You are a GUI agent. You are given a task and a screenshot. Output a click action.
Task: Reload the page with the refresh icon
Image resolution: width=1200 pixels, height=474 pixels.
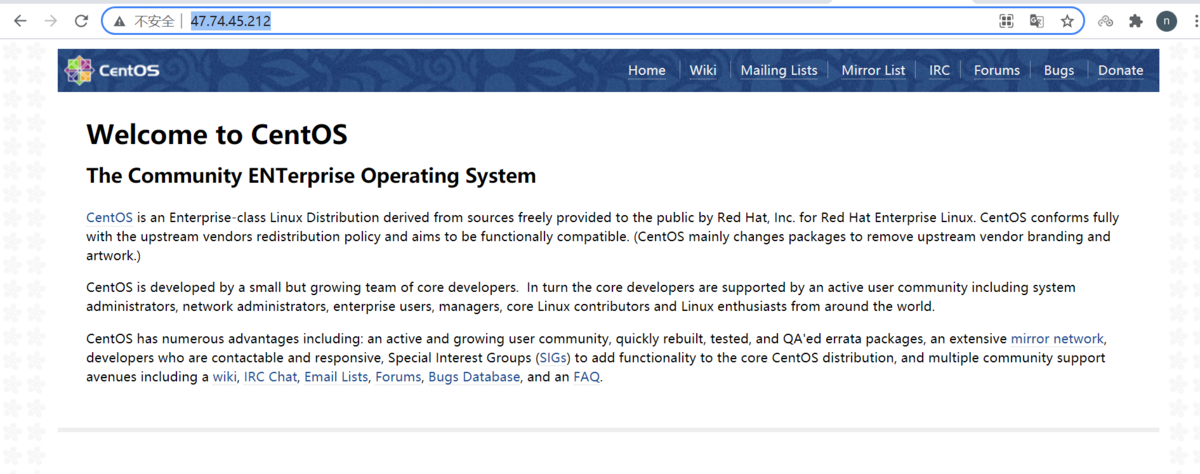point(82,21)
